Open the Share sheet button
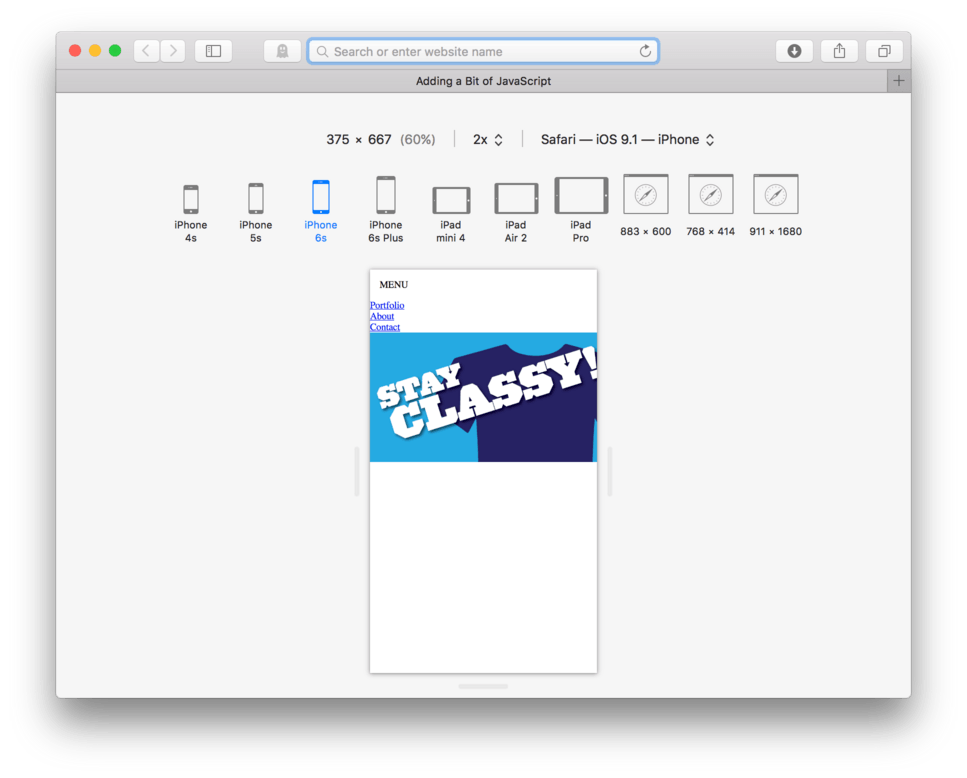Screen dimensions: 967x778 [x=839, y=51]
